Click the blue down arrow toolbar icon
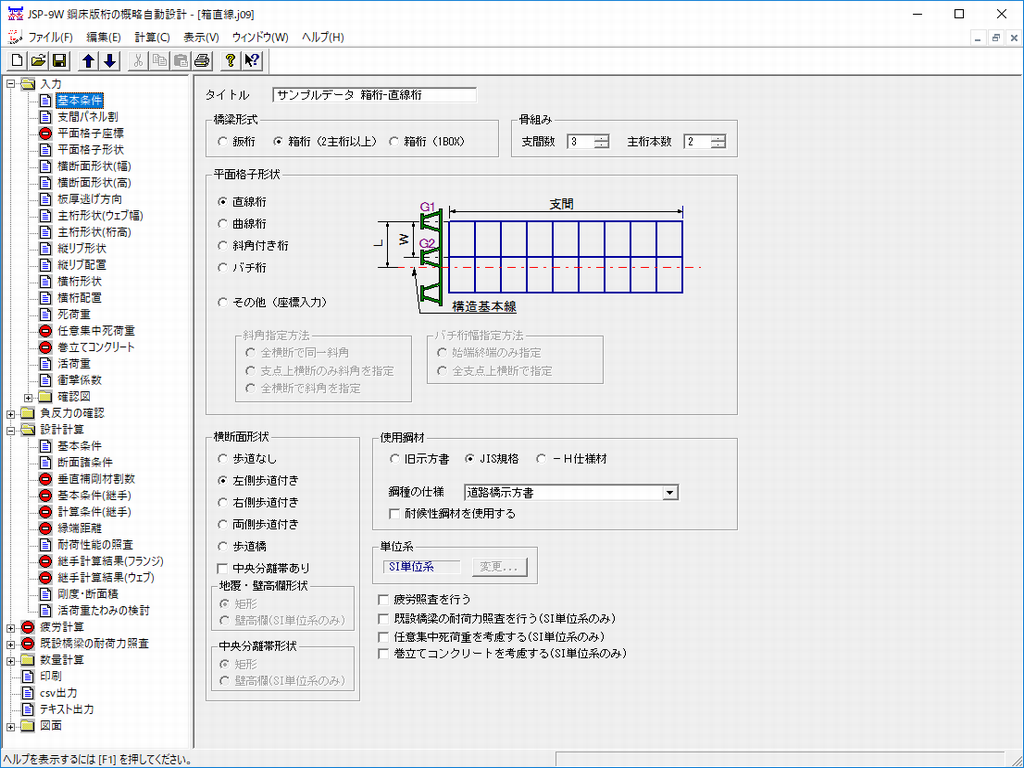 [110, 61]
